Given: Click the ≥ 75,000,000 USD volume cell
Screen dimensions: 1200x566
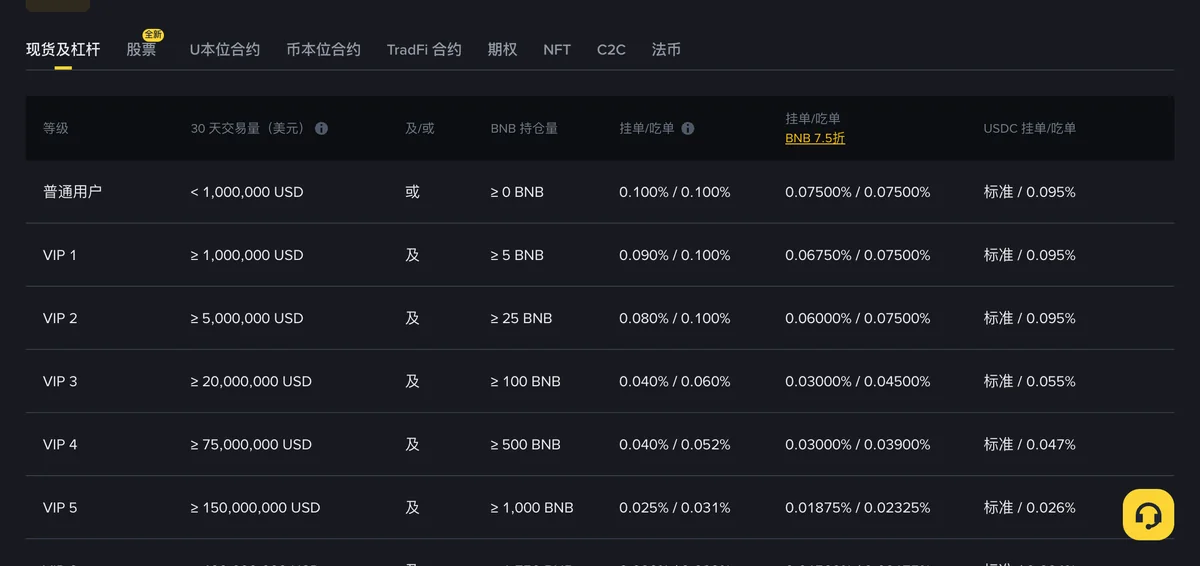Looking at the screenshot, I should click(251, 444).
